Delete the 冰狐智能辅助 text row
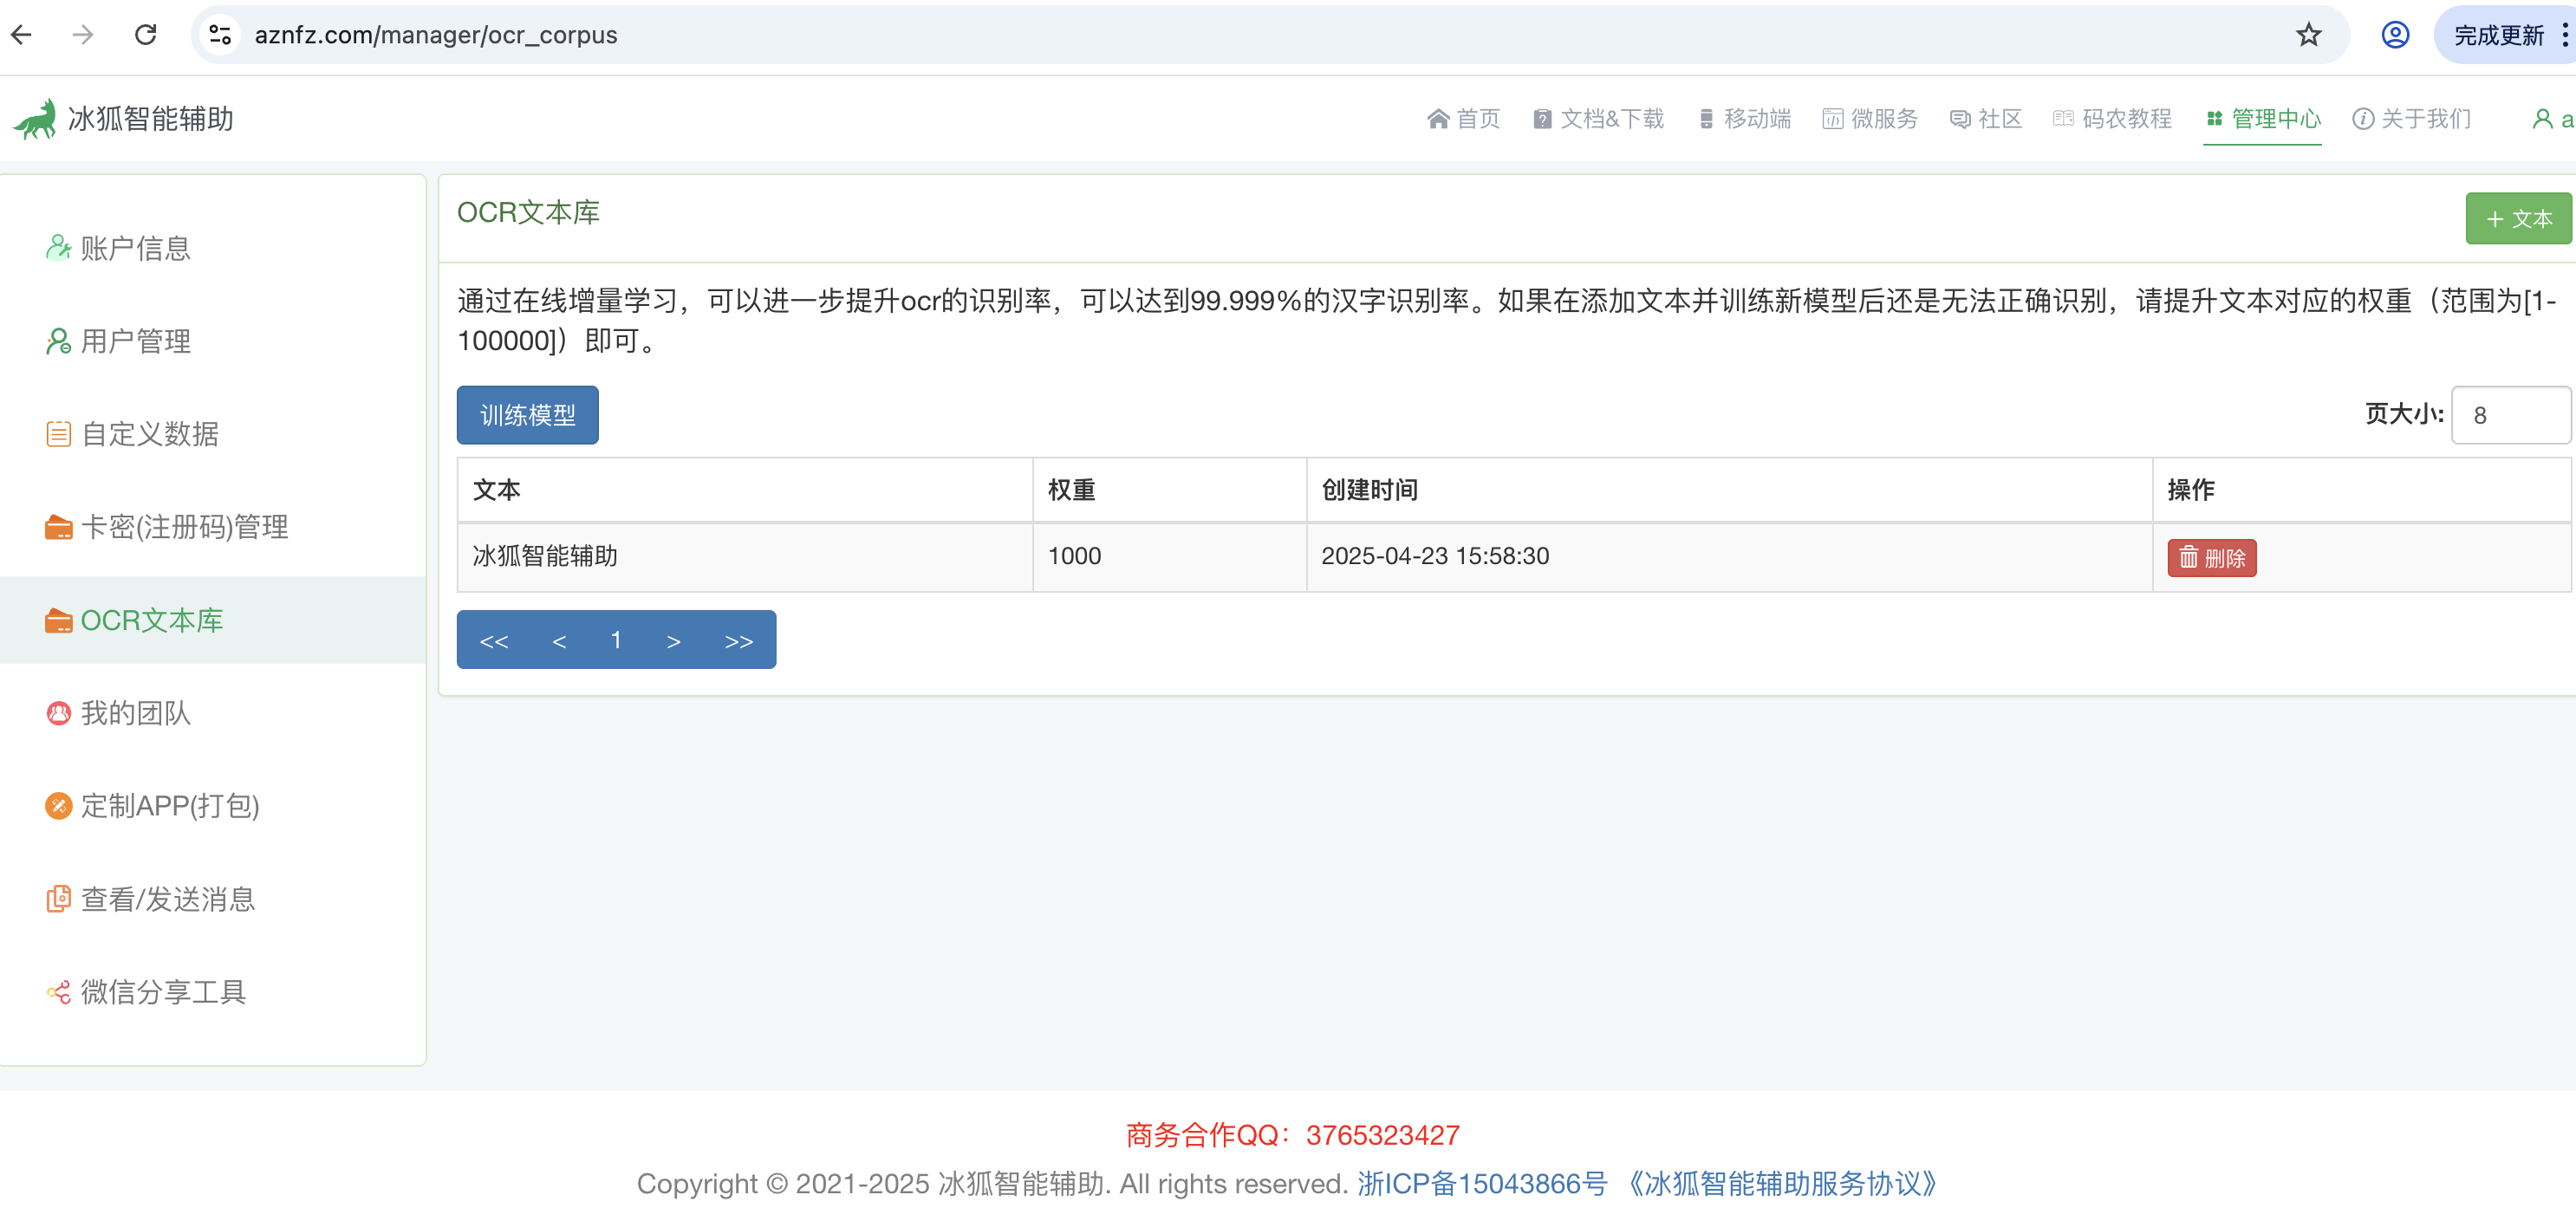2576x1208 pixels. pos(2211,558)
